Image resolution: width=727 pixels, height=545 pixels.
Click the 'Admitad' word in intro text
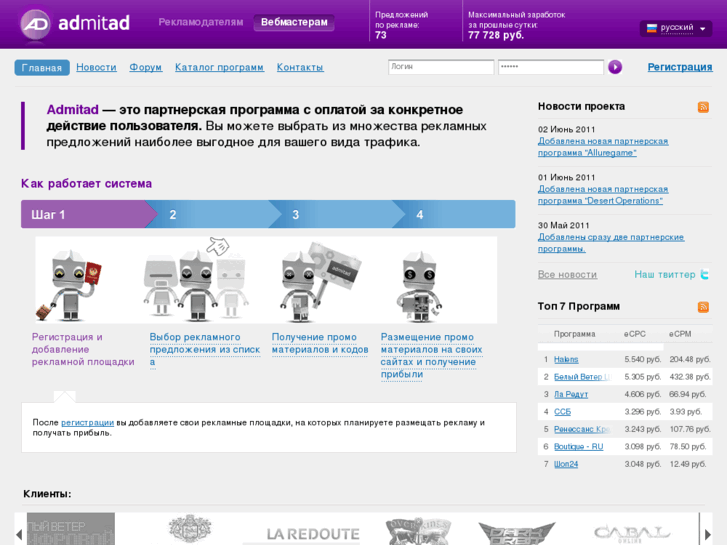[x=72, y=110]
